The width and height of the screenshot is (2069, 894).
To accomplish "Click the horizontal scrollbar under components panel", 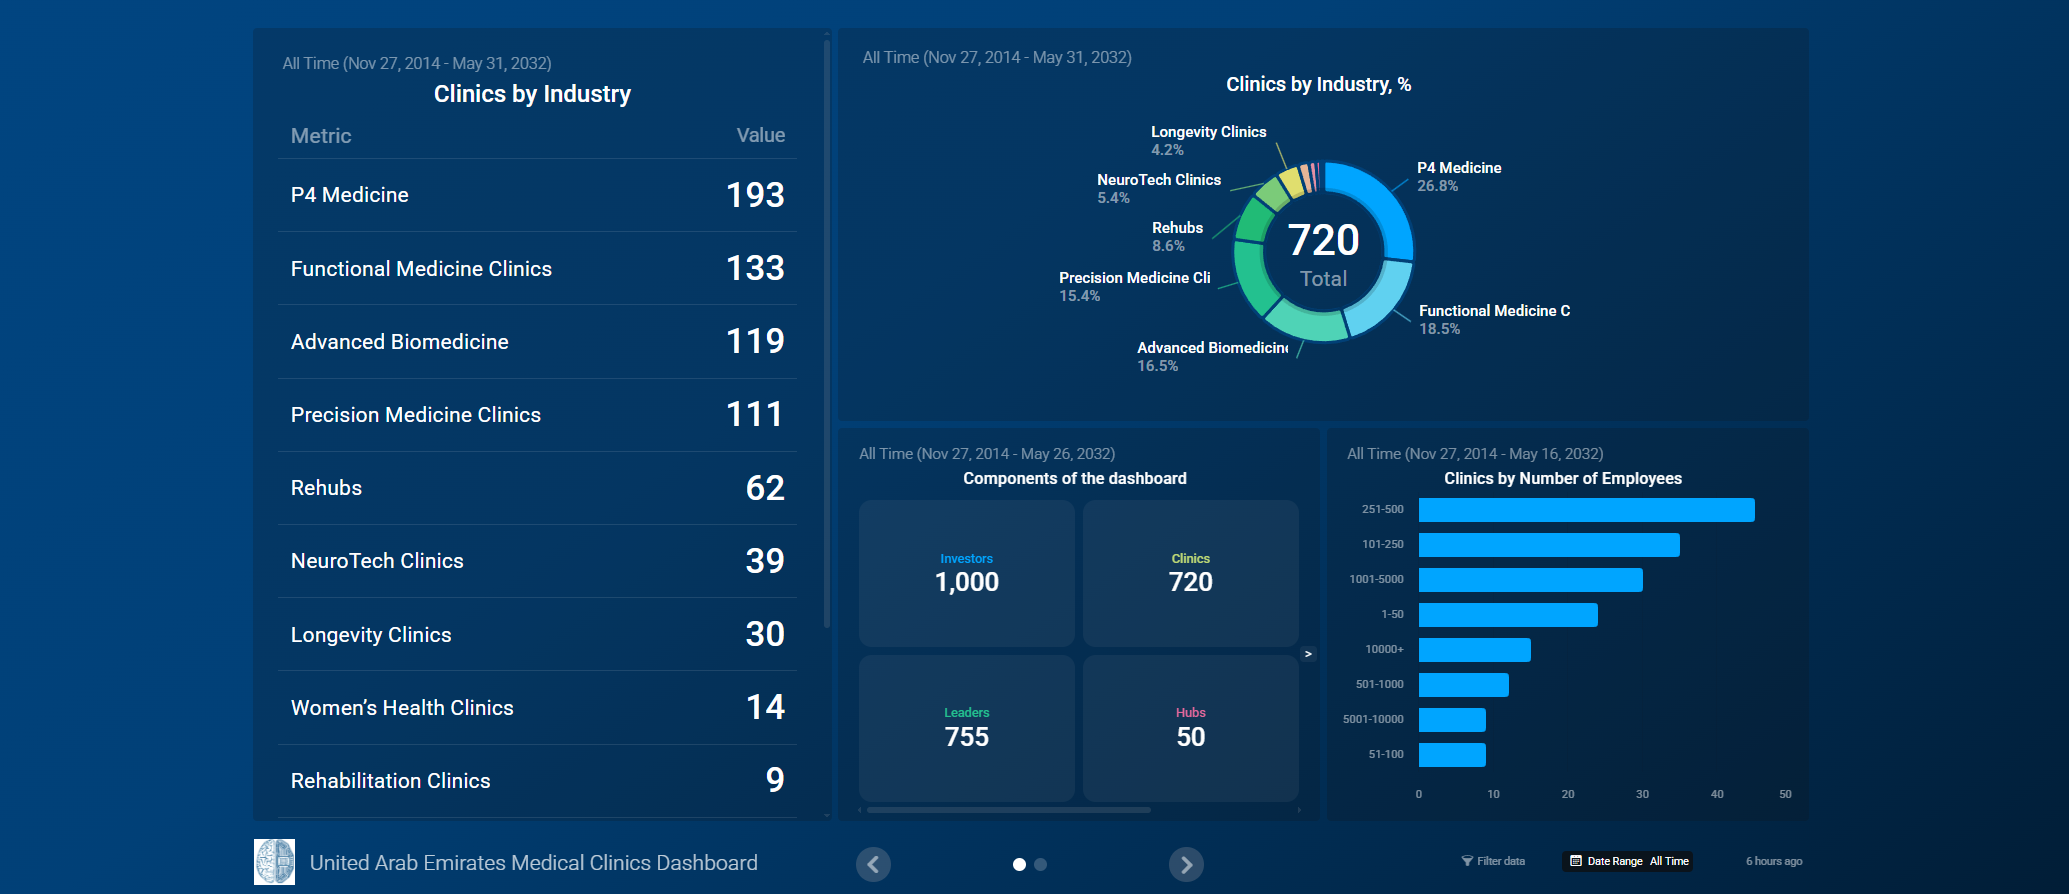I will pyautogui.click(x=1008, y=810).
